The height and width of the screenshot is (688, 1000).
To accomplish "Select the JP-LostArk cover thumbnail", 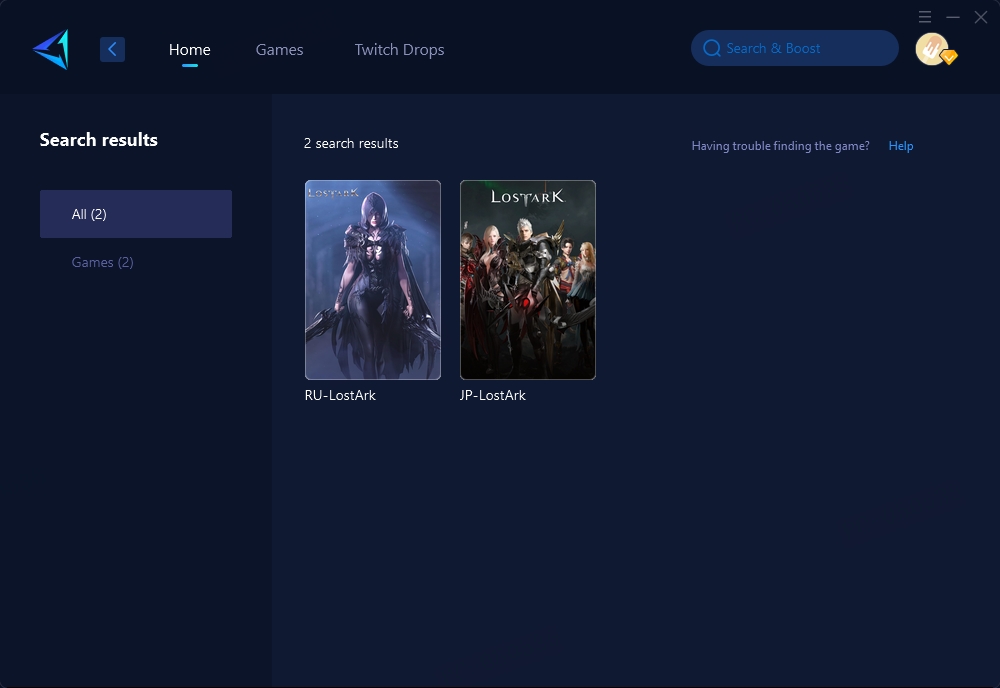I will (x=528, y=280).
